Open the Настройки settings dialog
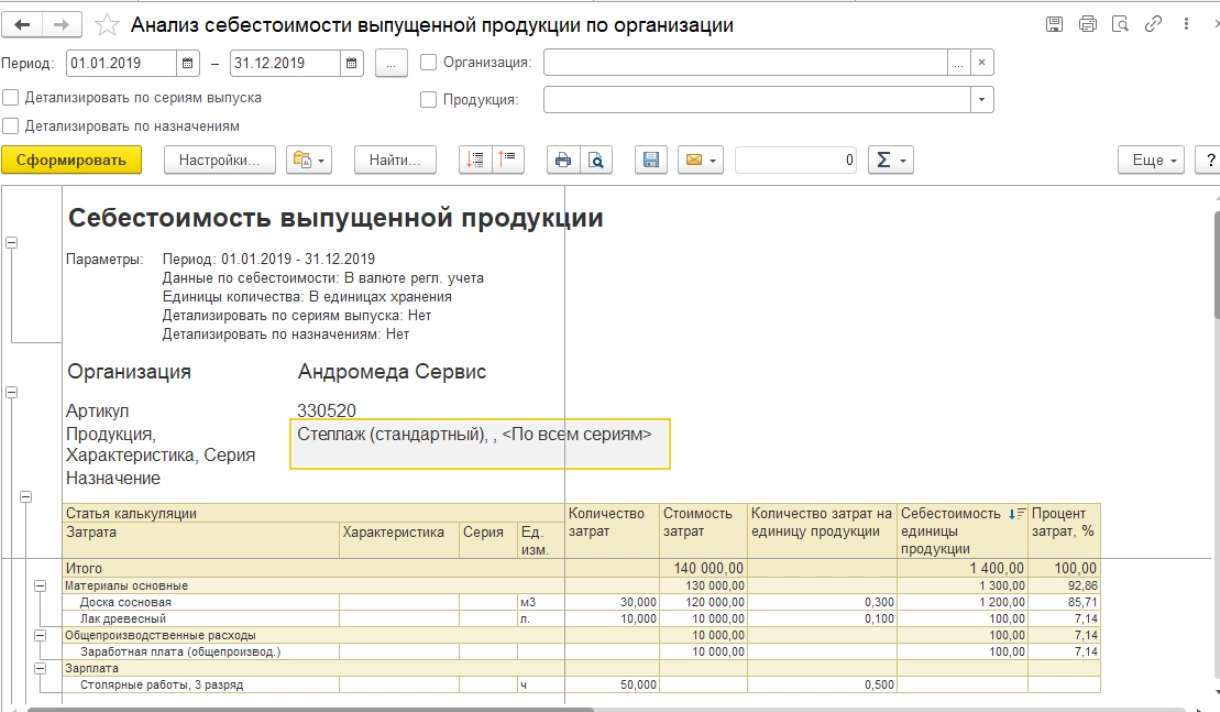 click(218, 160)
